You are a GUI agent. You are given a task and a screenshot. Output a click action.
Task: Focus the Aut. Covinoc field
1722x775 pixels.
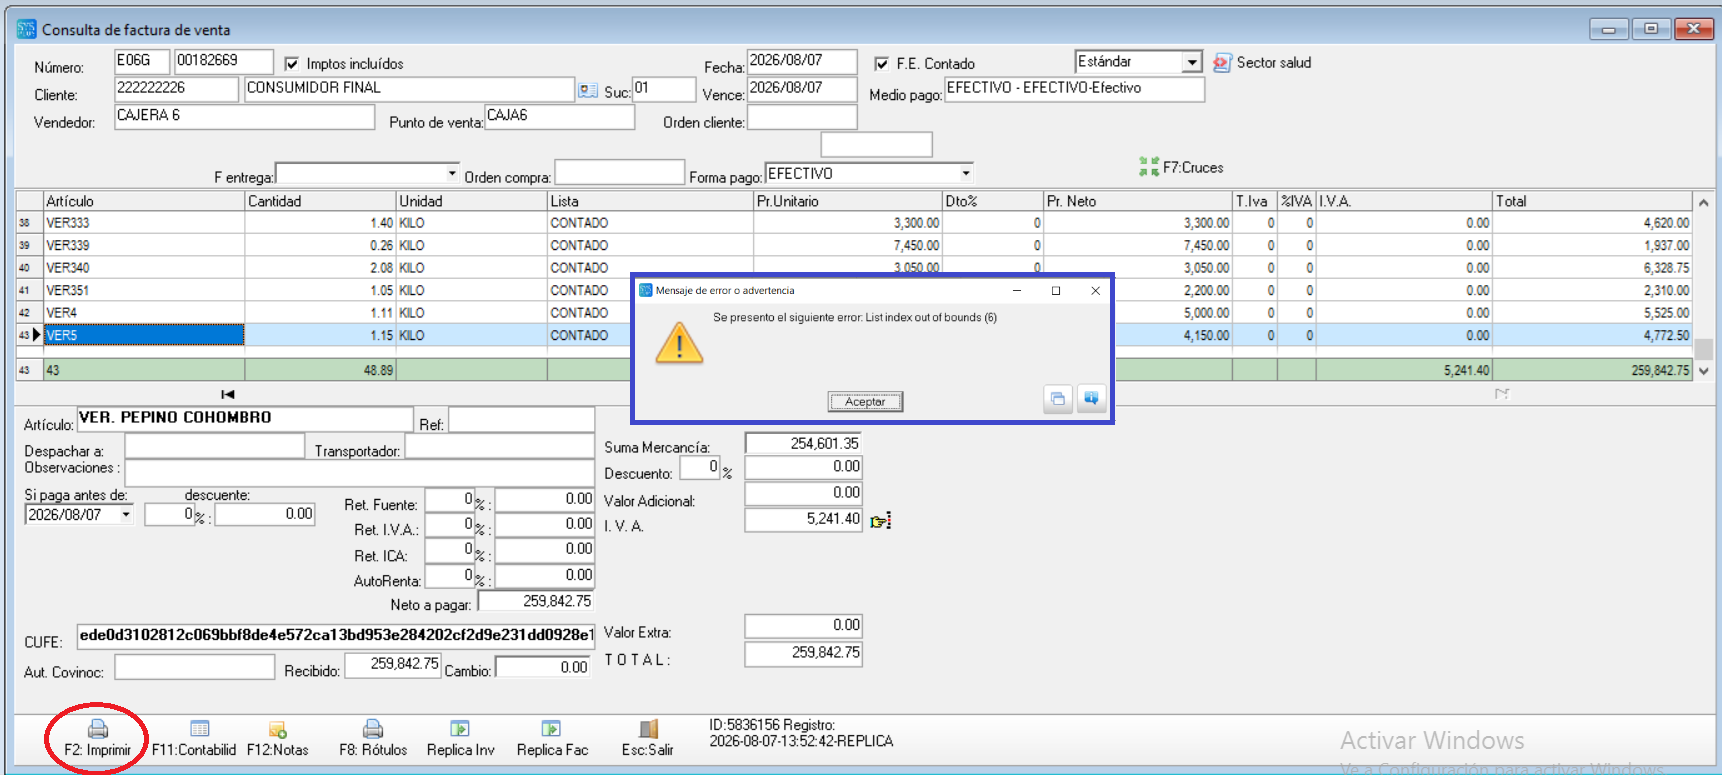tap(194, 667)
